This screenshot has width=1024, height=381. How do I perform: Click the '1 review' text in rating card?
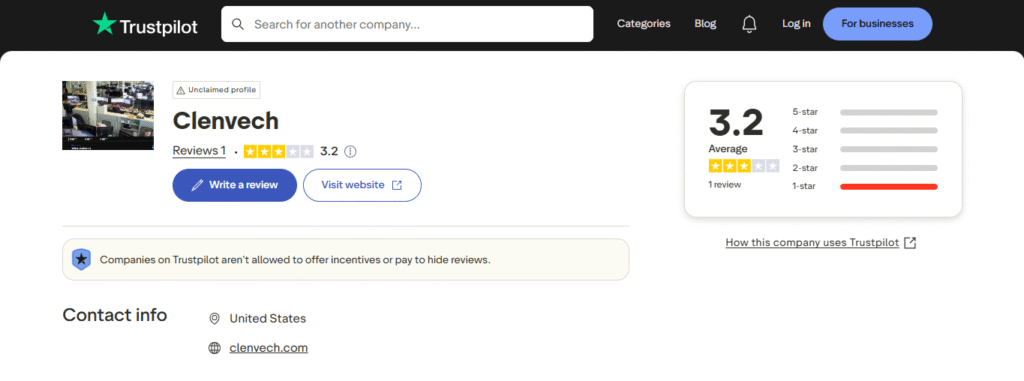pos(725,185)
